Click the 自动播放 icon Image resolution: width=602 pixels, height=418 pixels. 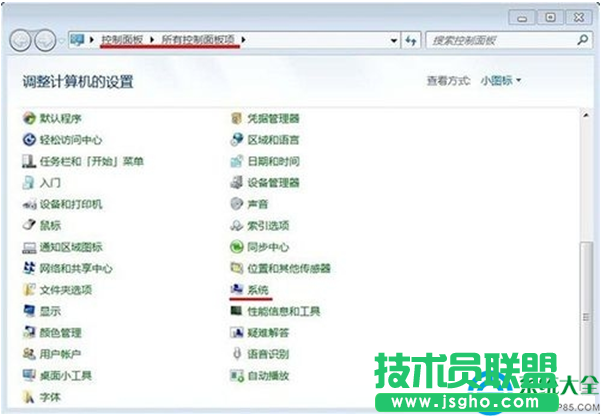pos(236,375)
